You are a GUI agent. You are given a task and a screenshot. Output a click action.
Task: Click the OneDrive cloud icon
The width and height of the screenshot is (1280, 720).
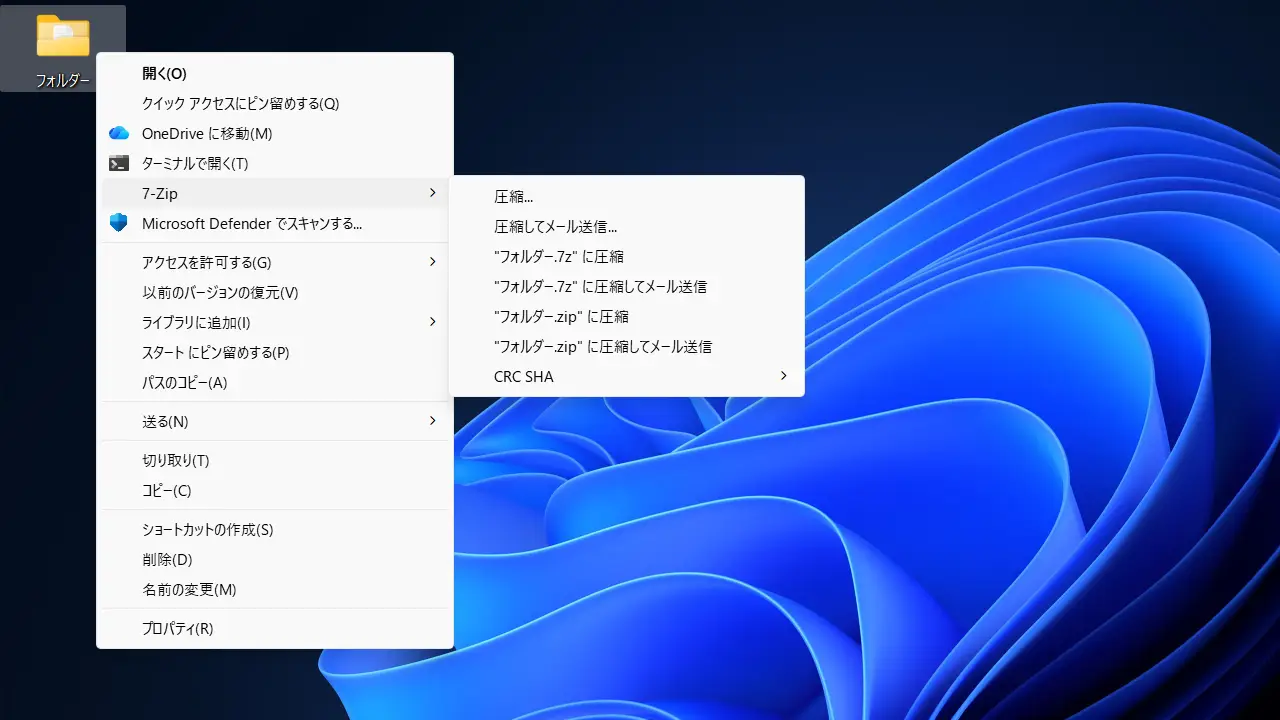(119, 133)
